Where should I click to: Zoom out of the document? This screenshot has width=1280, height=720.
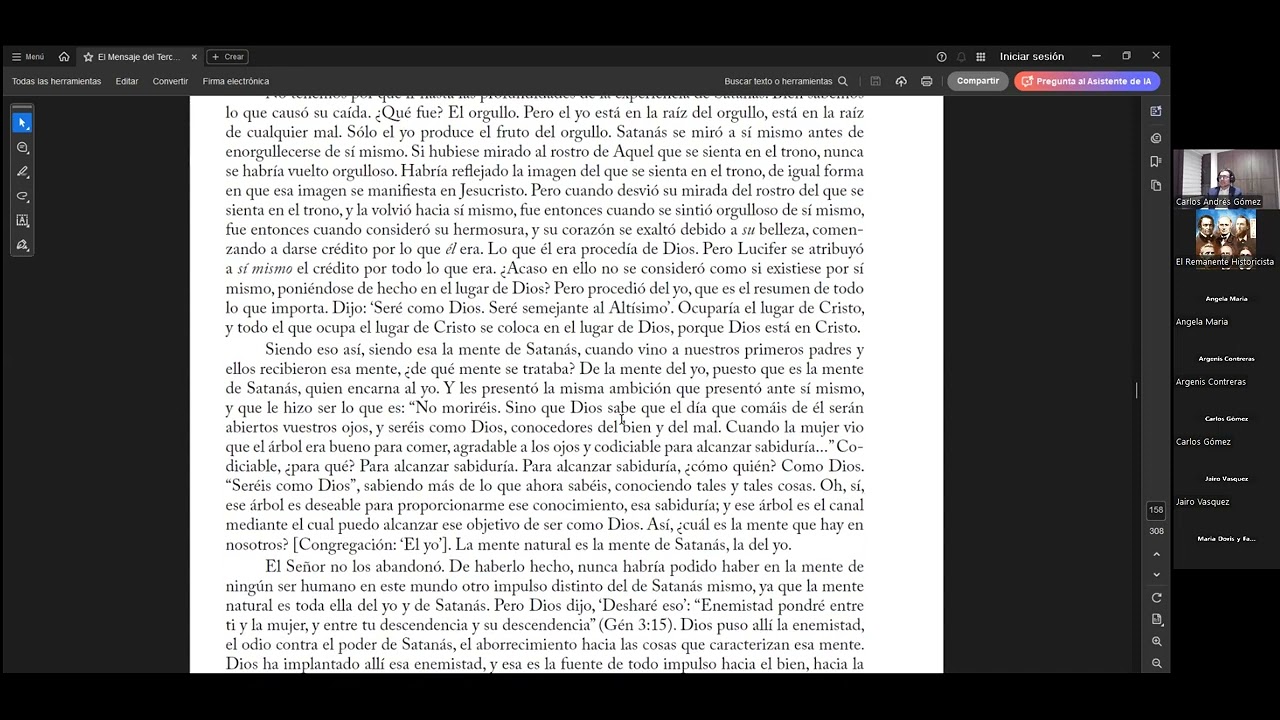point(1157,663)
